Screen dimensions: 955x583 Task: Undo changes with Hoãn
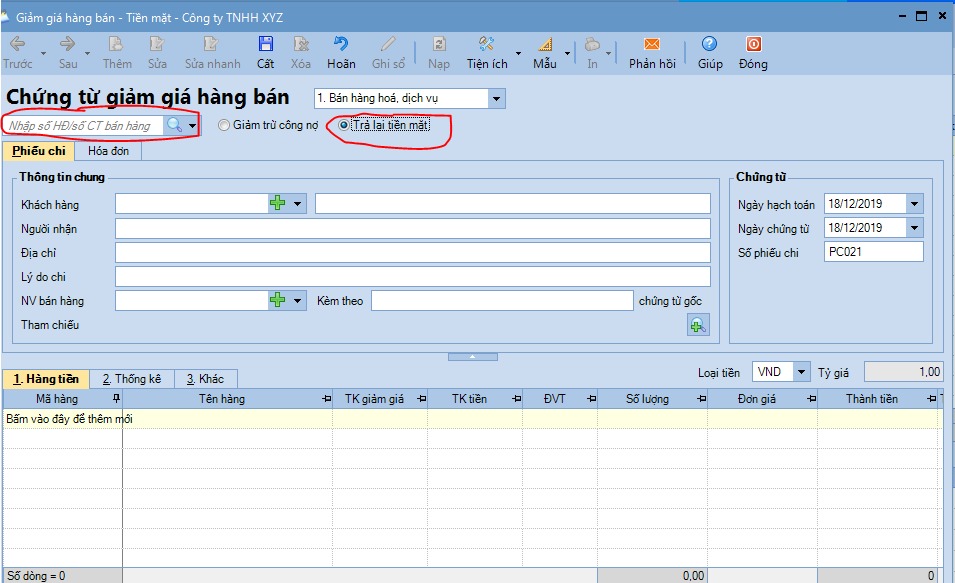click(341, 52)
